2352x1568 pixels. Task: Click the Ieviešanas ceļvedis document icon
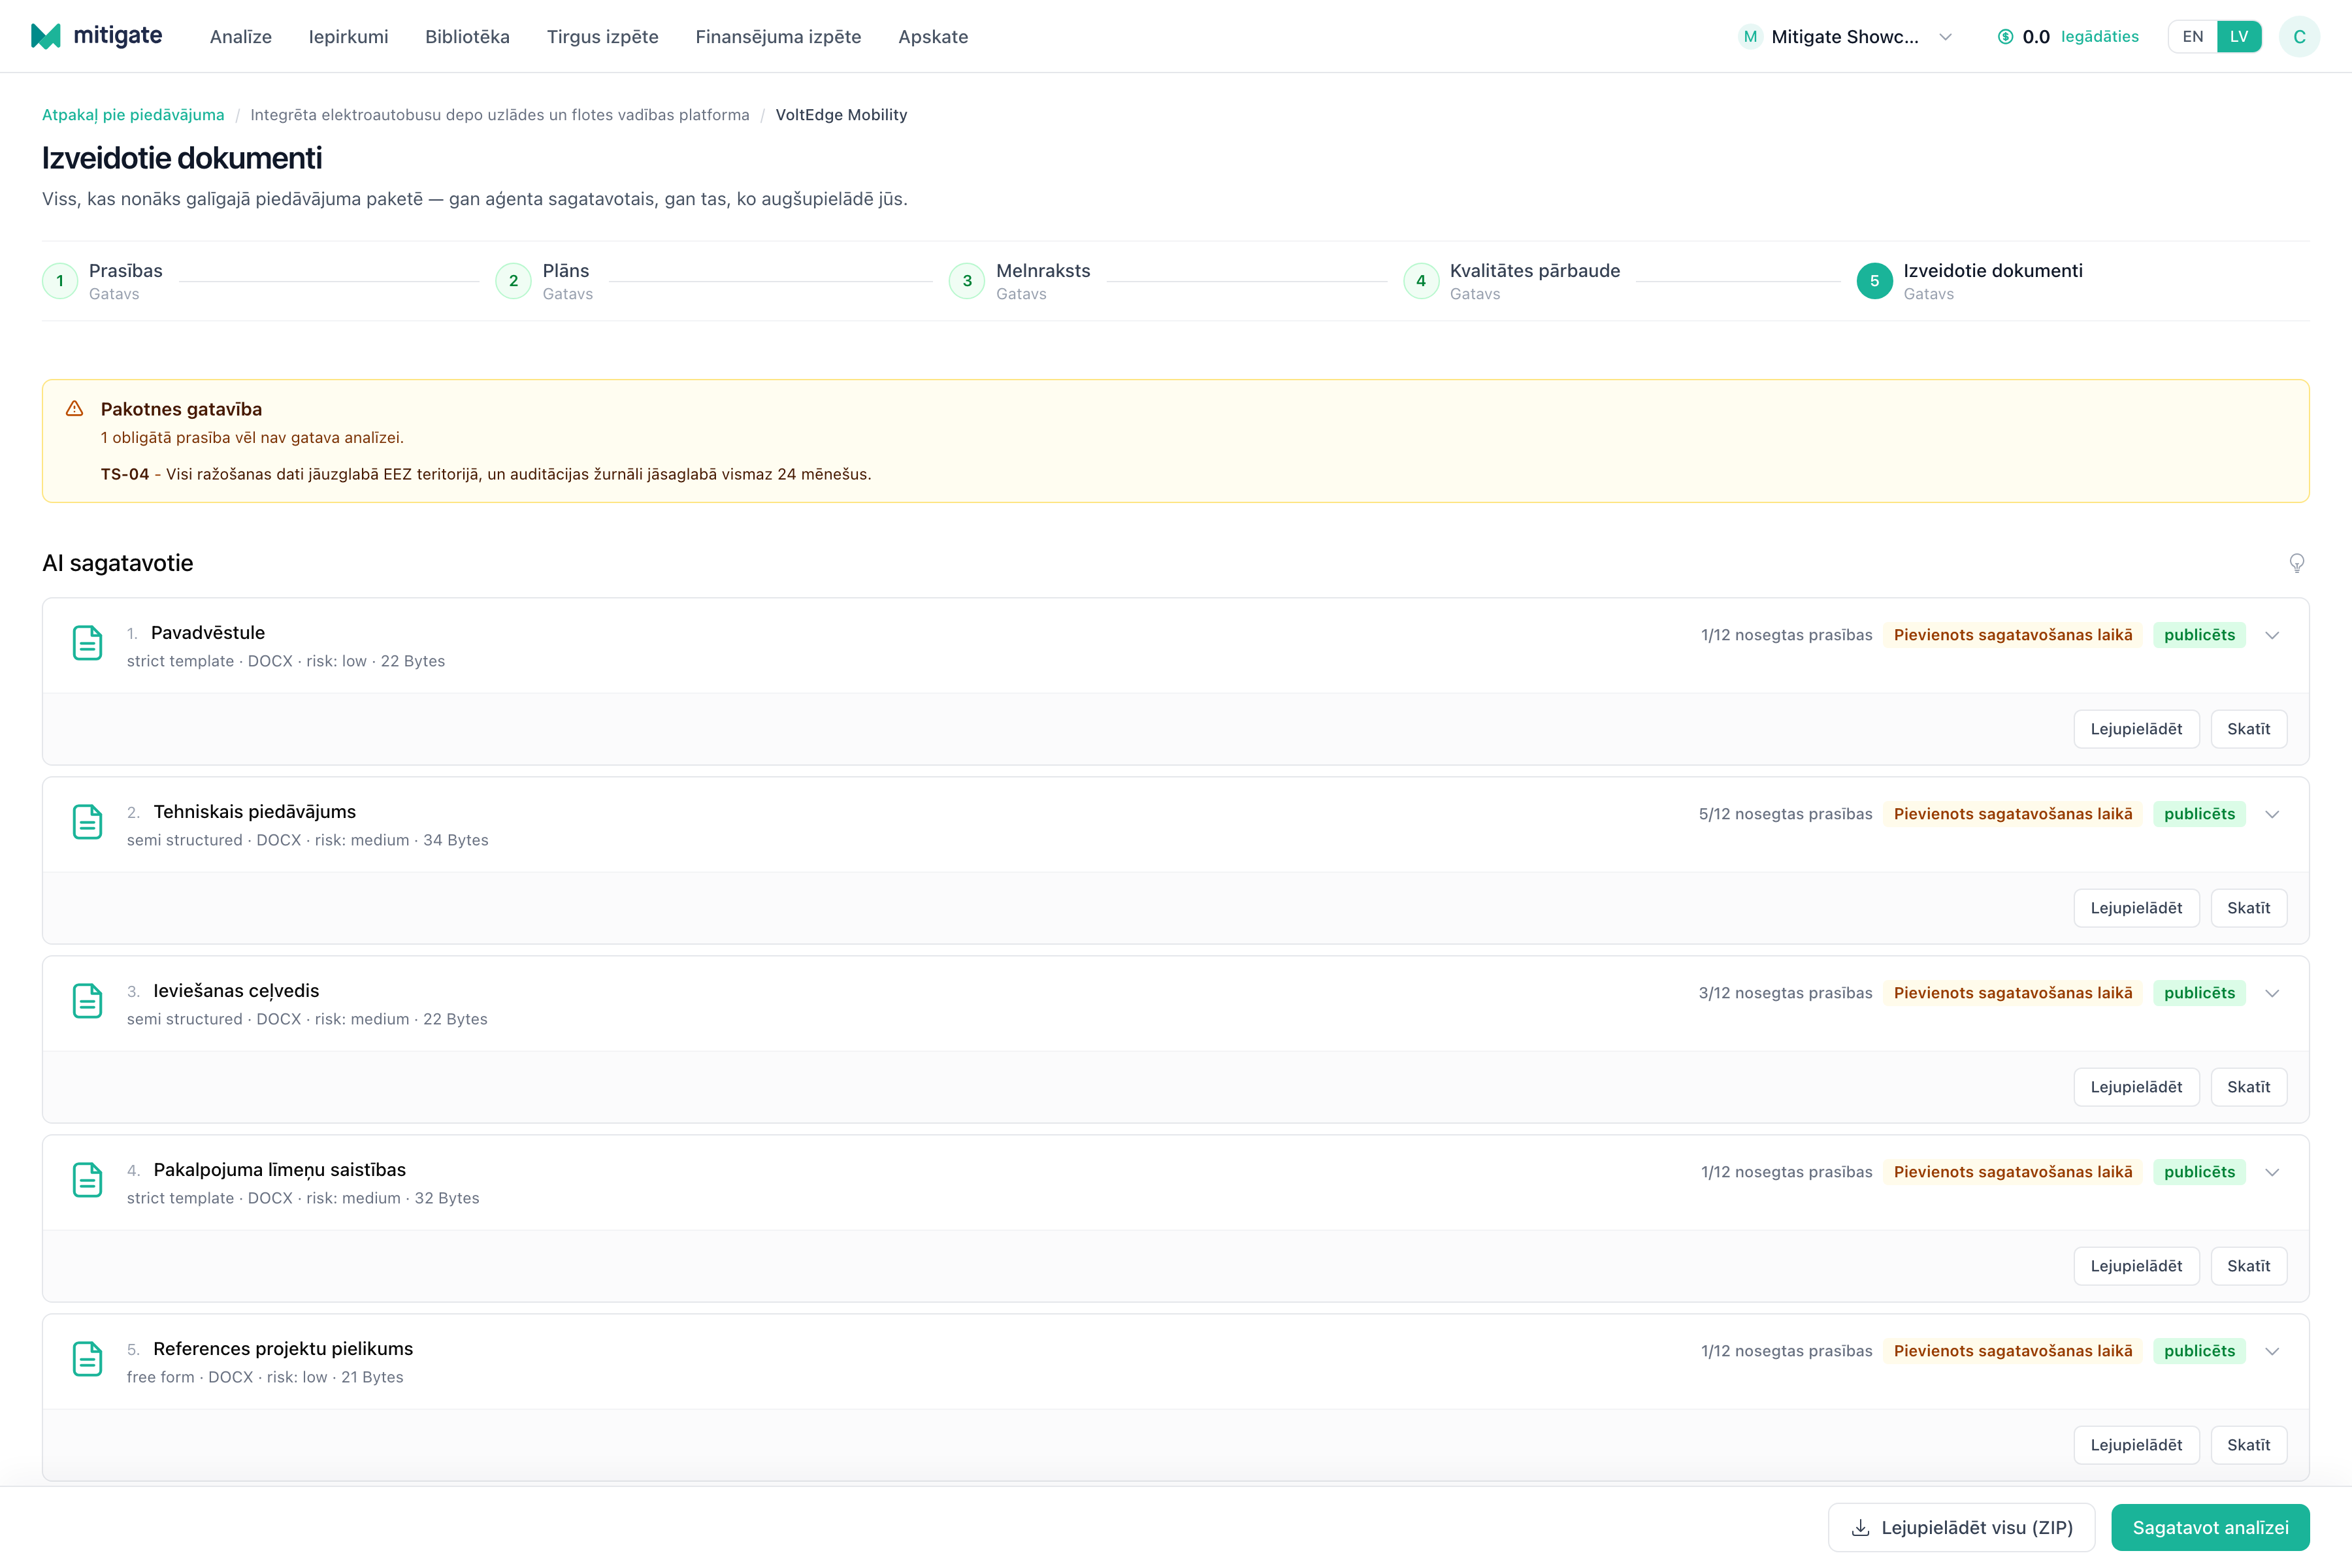[88, 1001]
